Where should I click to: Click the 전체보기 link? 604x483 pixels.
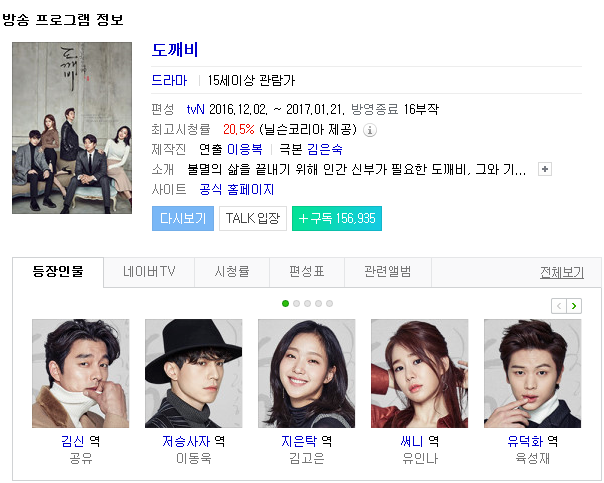(562, 273)
